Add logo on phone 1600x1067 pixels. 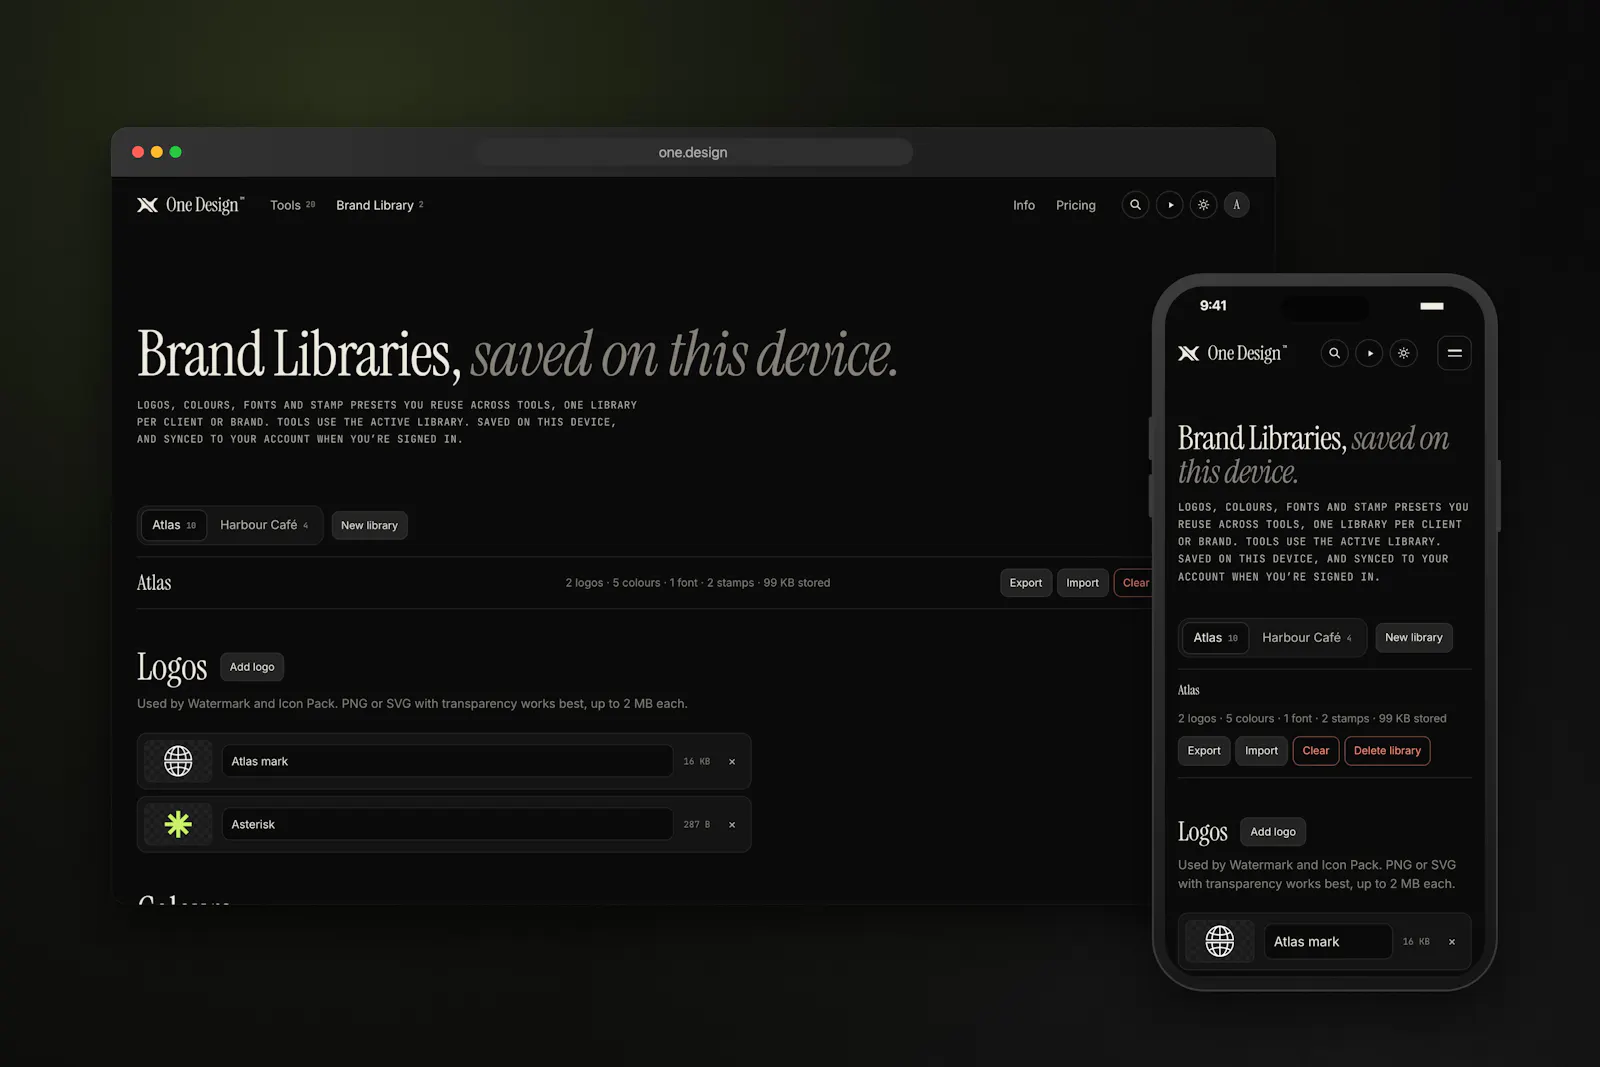coord(1273,832)
